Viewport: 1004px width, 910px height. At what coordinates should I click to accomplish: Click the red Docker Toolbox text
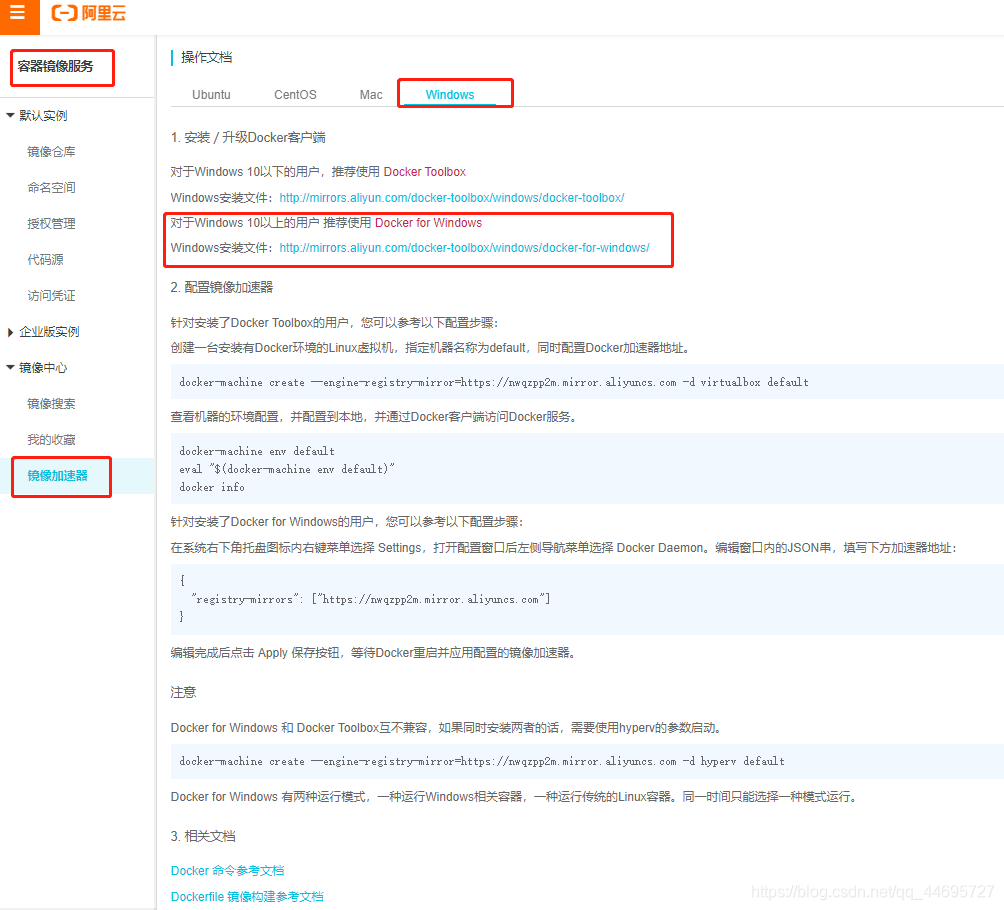point(425,172)
